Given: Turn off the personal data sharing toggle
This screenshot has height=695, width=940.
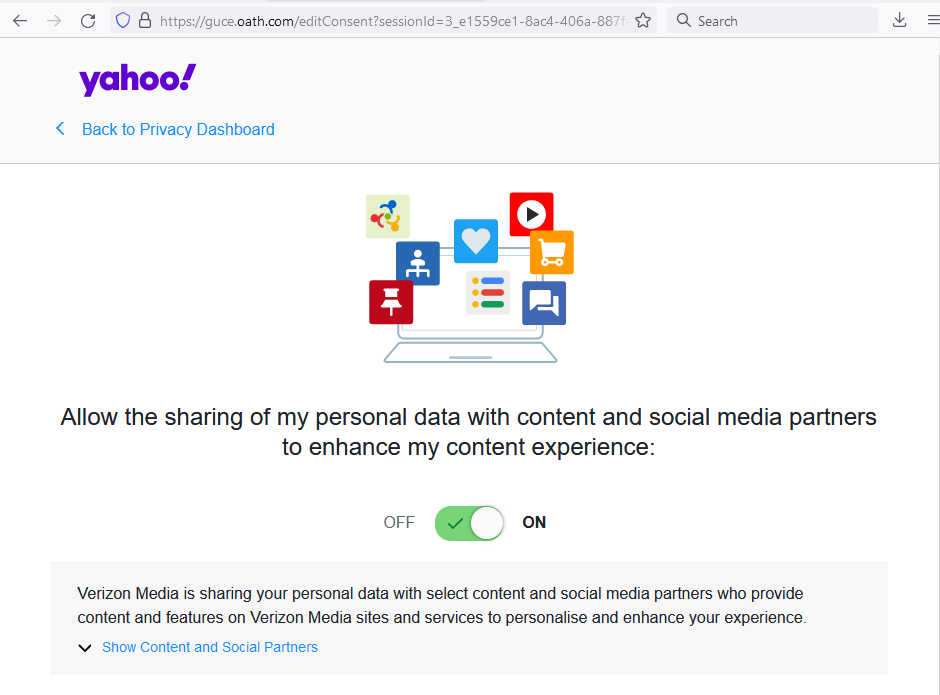Looking at the screenshot, I should (x=469, y=522).
